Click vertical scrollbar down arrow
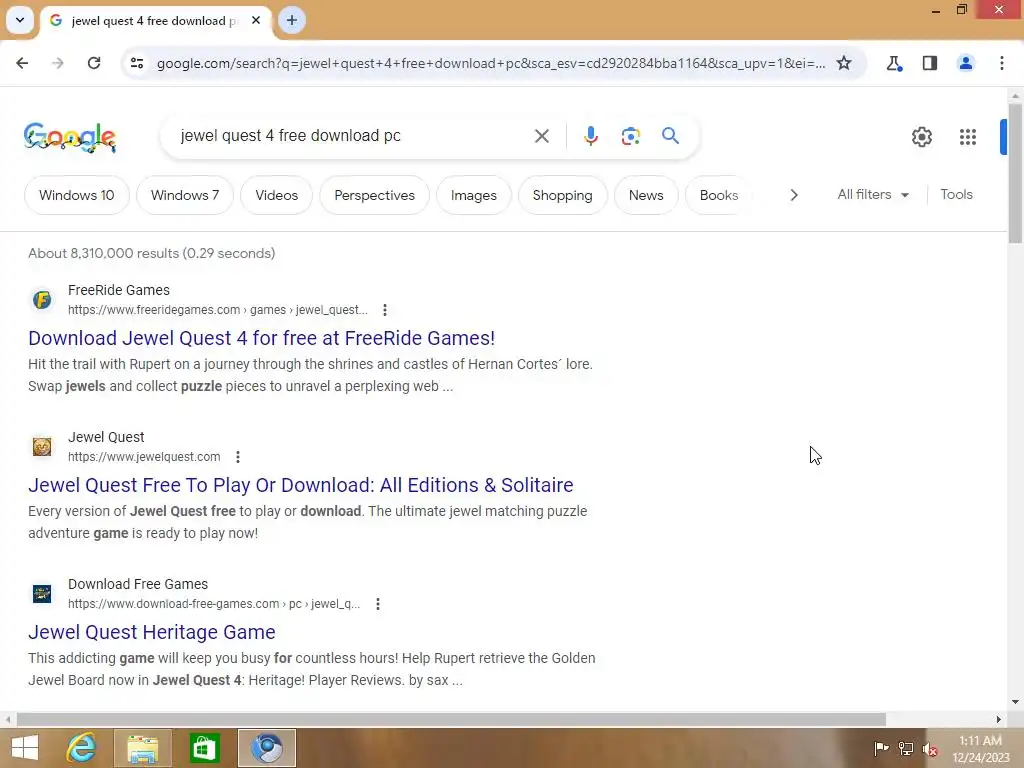Screen dimensions: 1024x768 pyautogui.click(x=1015, y=702)
